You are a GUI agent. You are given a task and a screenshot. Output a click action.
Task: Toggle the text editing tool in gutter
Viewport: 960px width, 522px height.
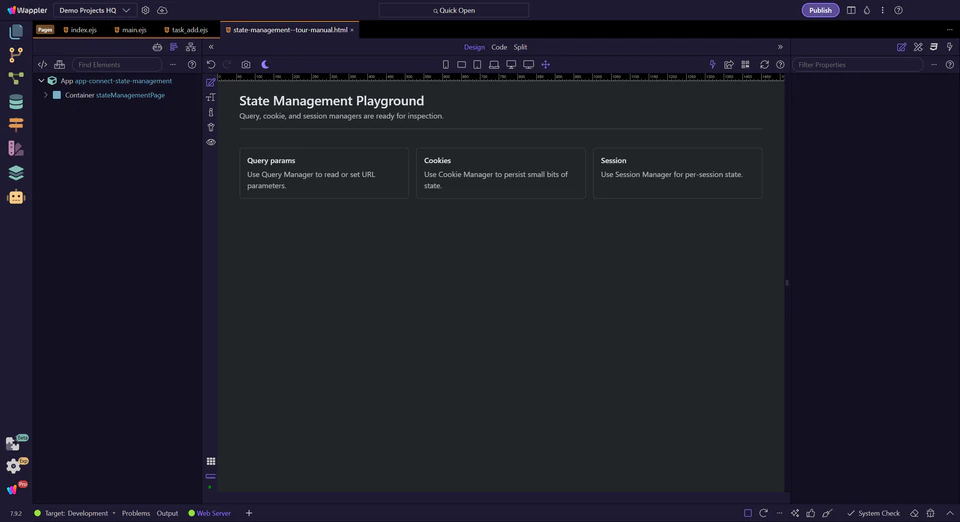coord(211,97)
